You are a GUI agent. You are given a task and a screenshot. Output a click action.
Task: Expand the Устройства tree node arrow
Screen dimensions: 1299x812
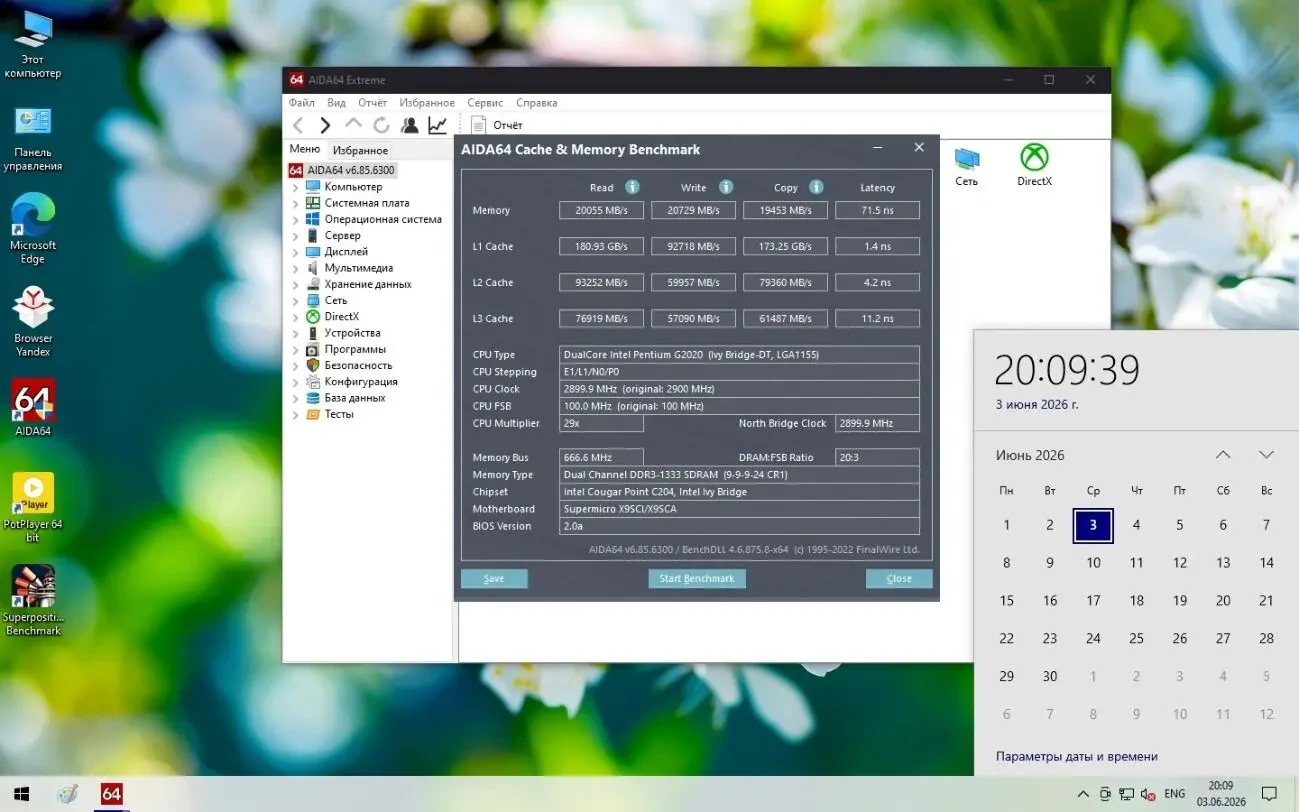pos(295,333)
